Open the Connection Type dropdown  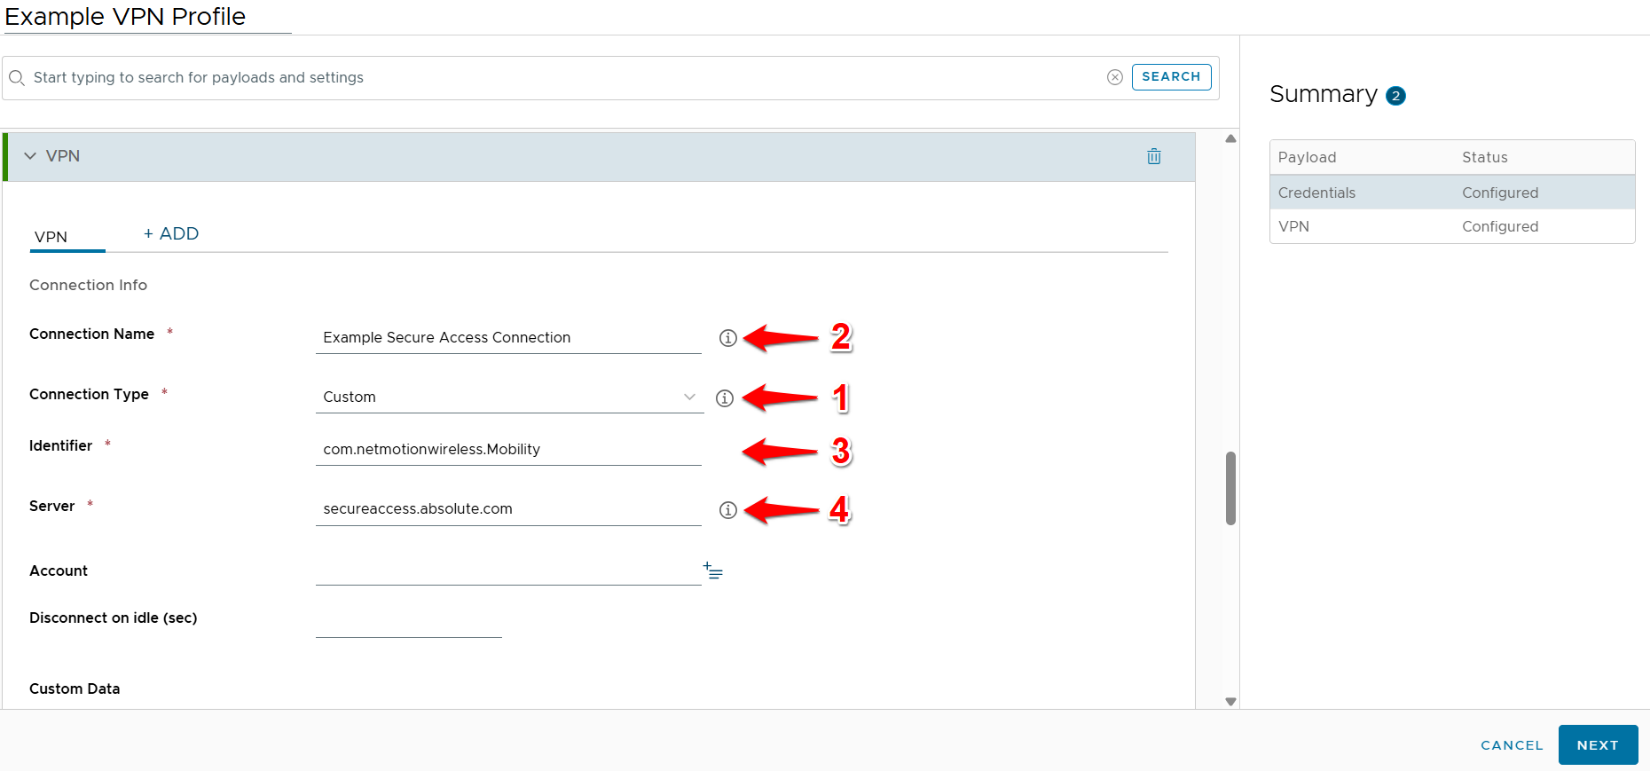509,397
